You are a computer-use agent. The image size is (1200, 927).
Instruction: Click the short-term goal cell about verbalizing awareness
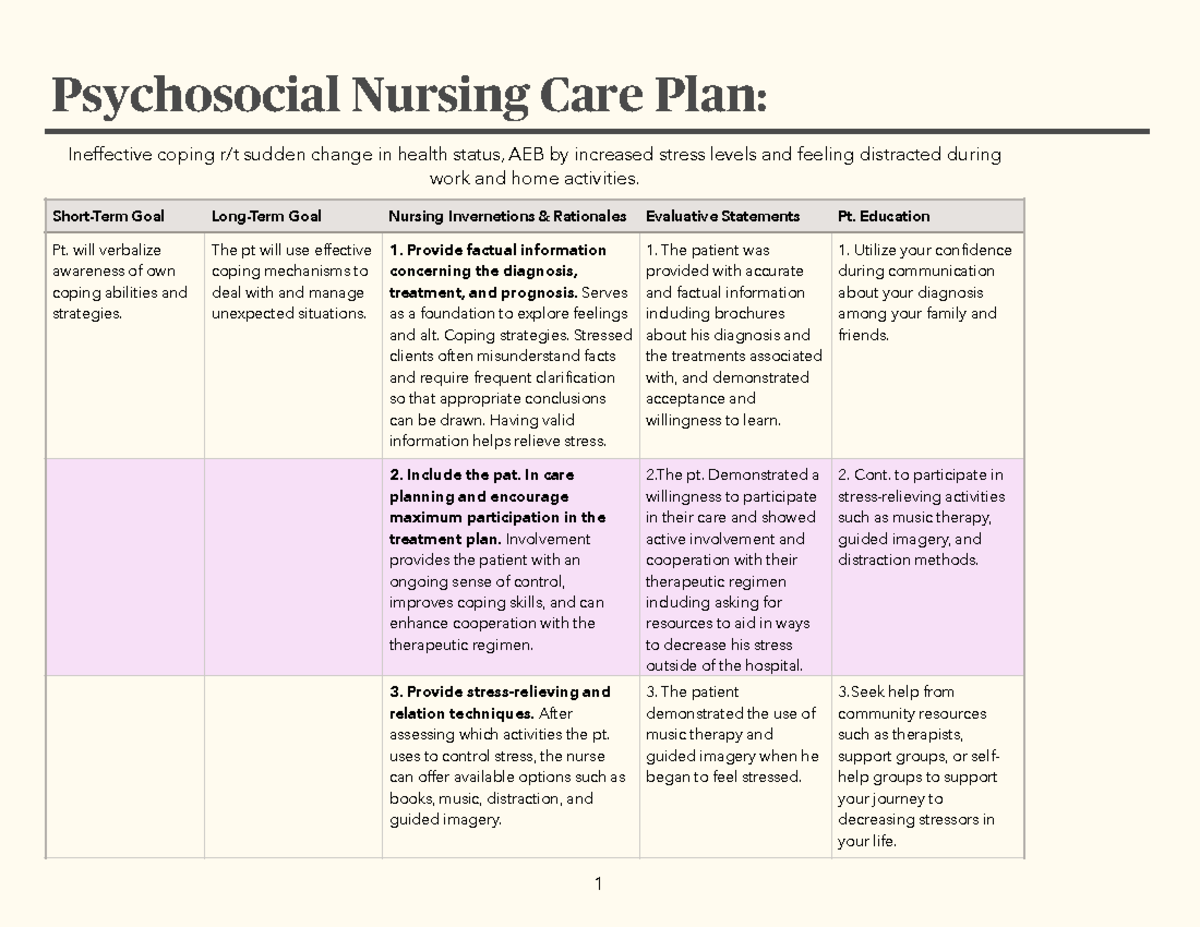120,281
